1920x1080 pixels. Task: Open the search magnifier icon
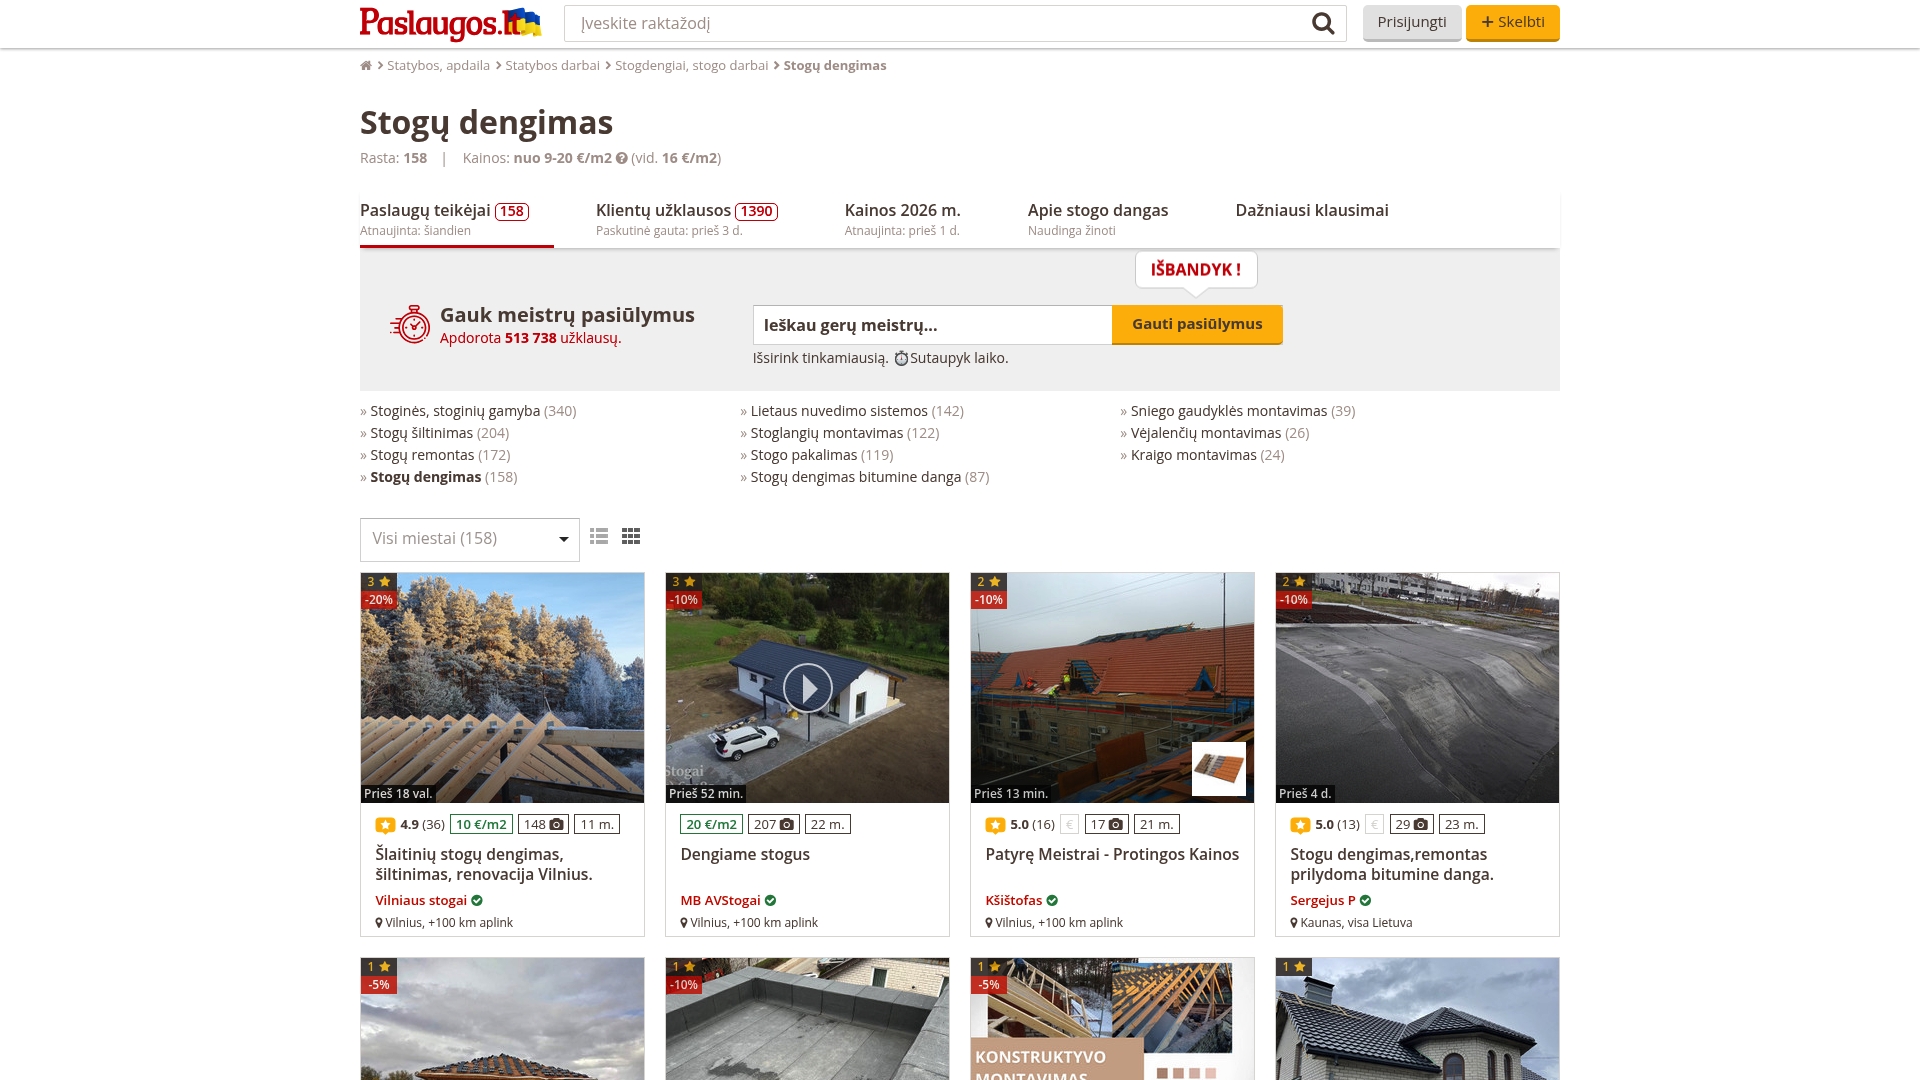click(x=1322, y=22)
